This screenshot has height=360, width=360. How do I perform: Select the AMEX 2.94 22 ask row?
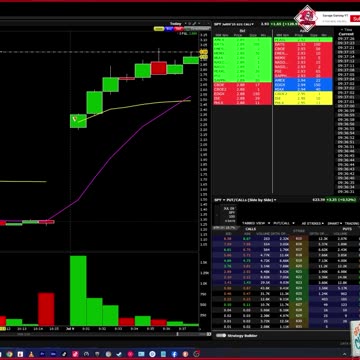303,81
